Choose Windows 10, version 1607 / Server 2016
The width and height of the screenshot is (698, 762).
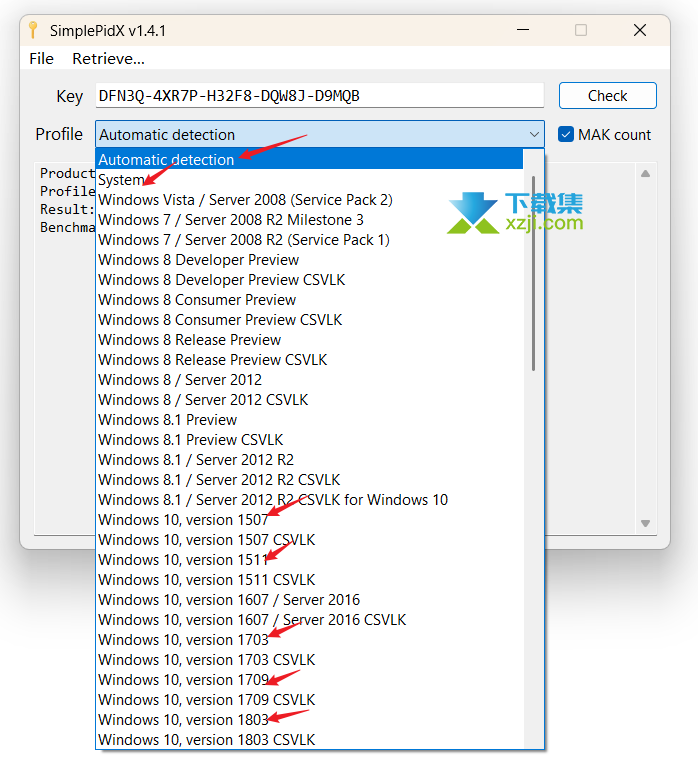tap(310, 599)
